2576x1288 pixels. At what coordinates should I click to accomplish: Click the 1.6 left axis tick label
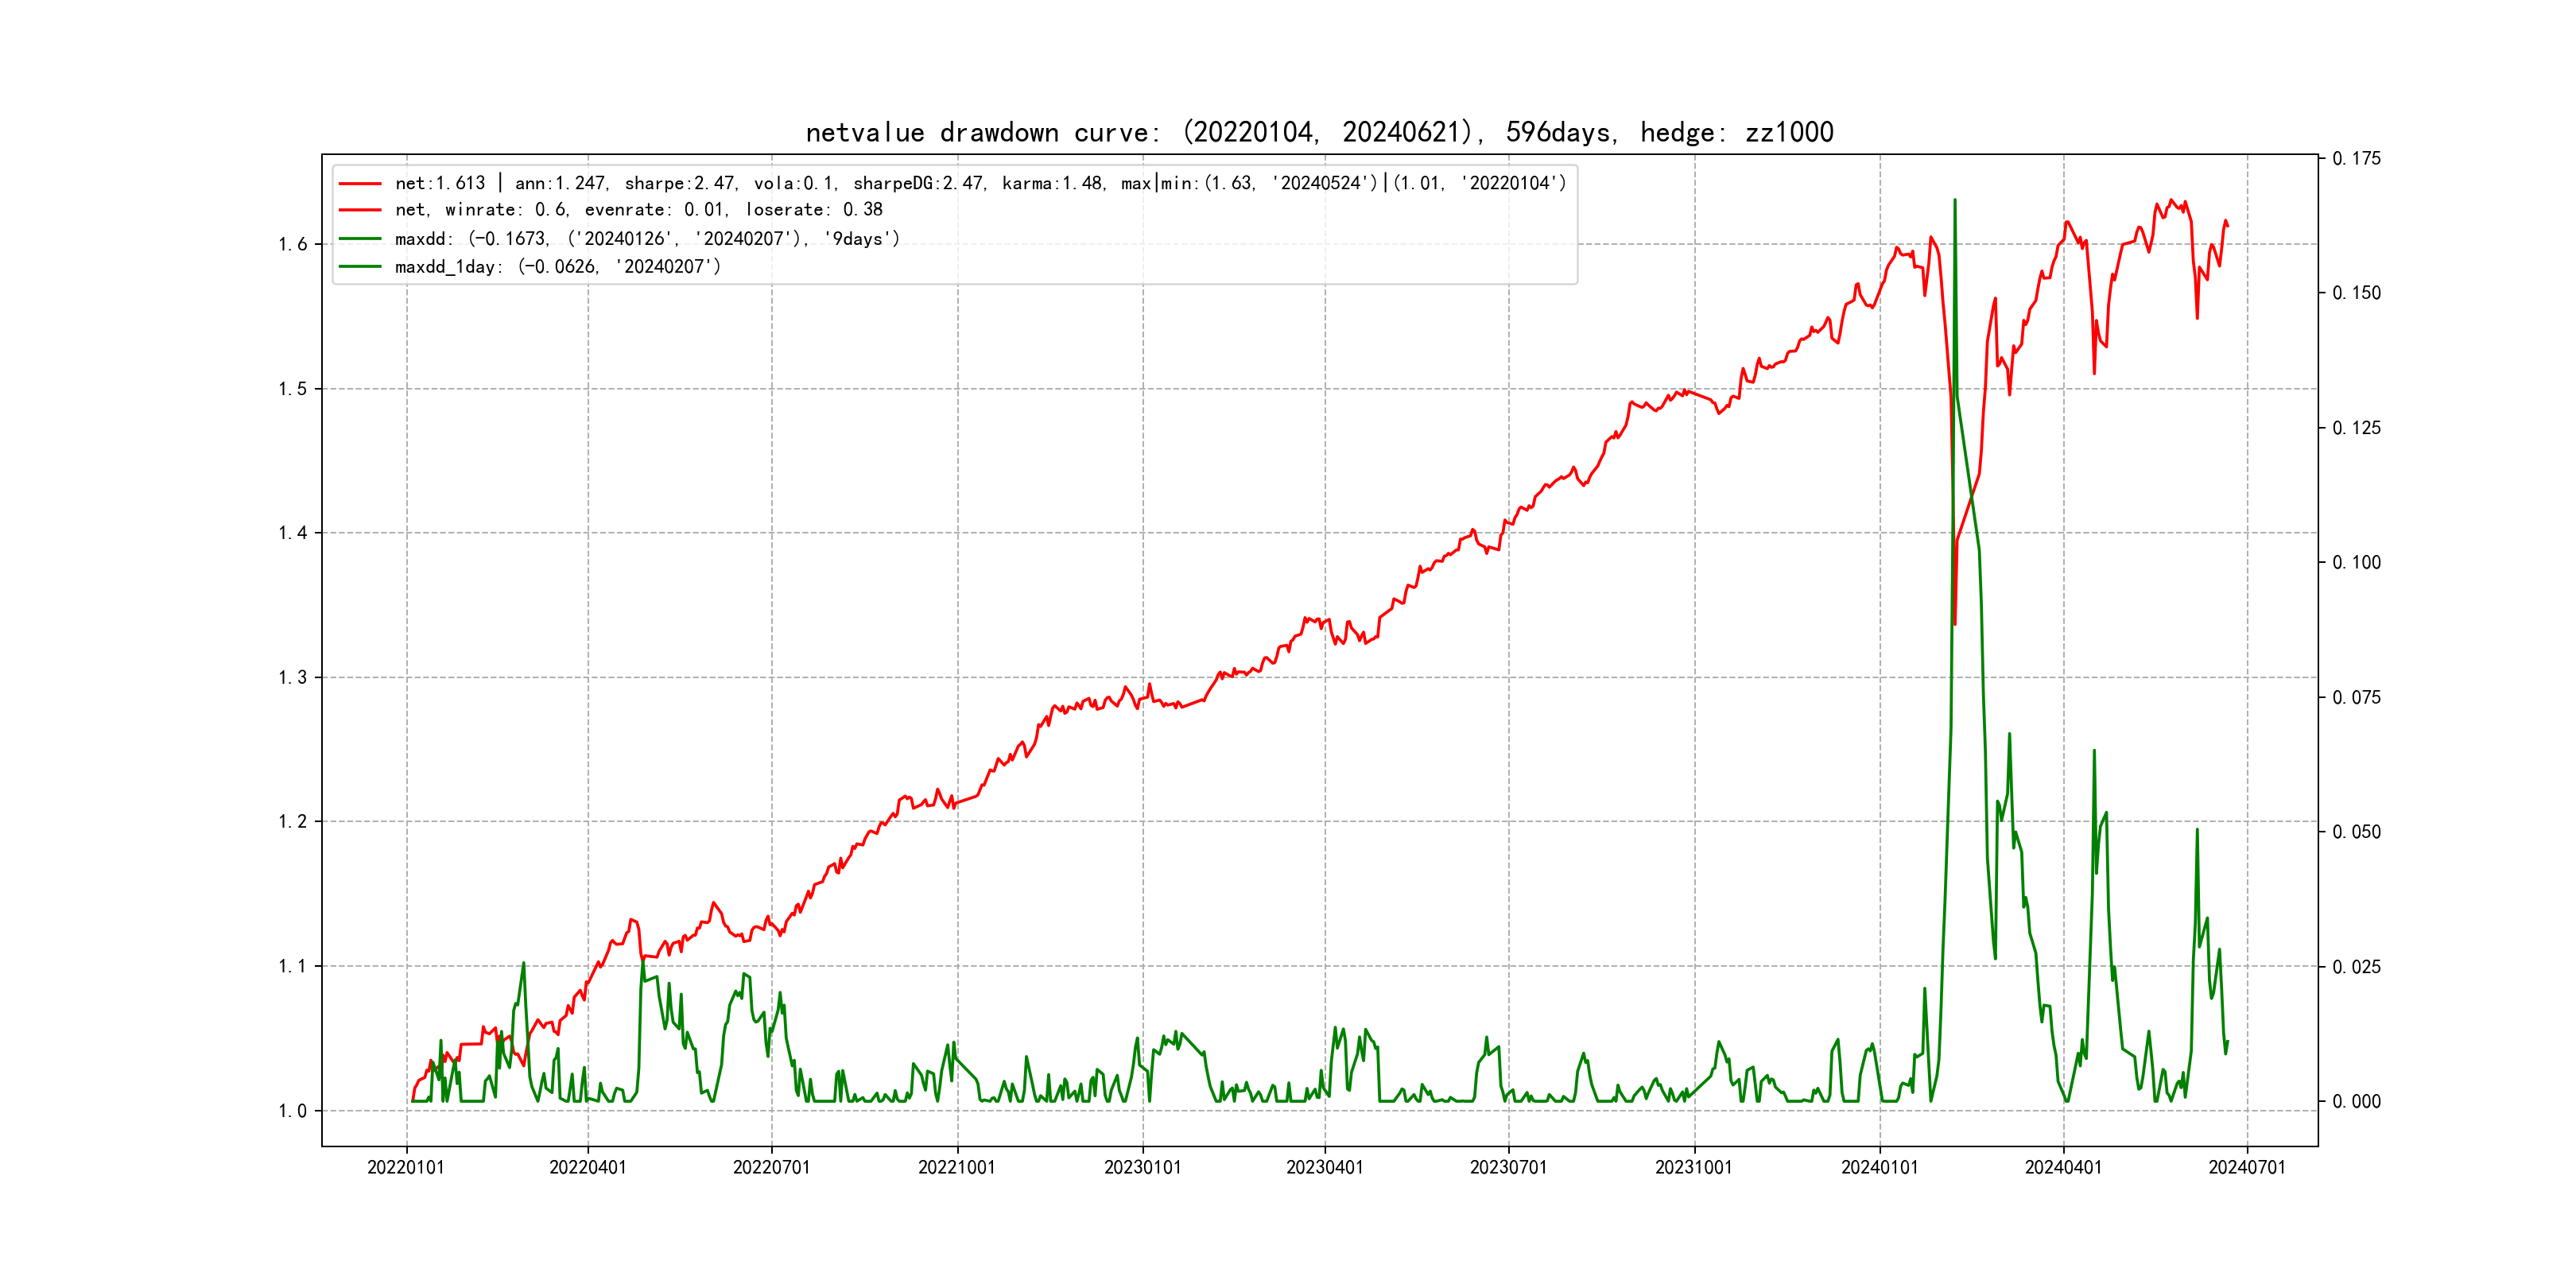(x=292, y=245)
